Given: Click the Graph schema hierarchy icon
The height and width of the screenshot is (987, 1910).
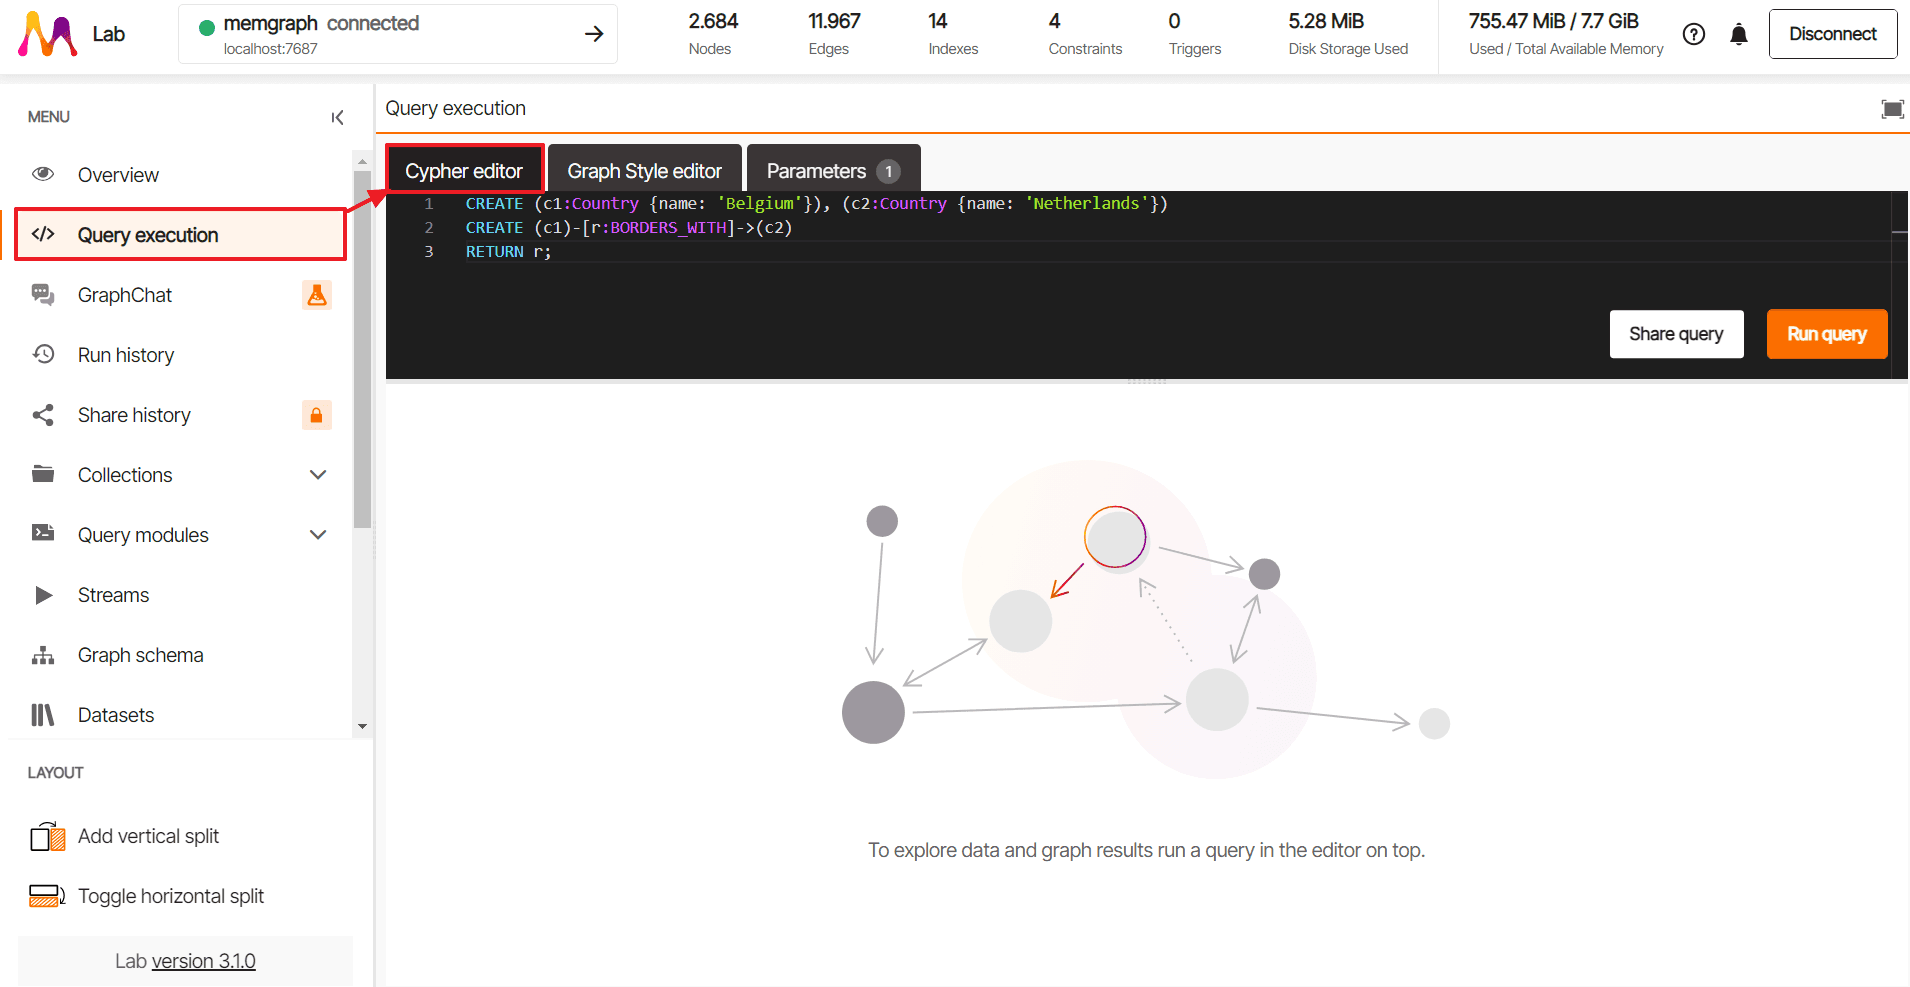Looking at the screenshot, I should coord(43,655).
